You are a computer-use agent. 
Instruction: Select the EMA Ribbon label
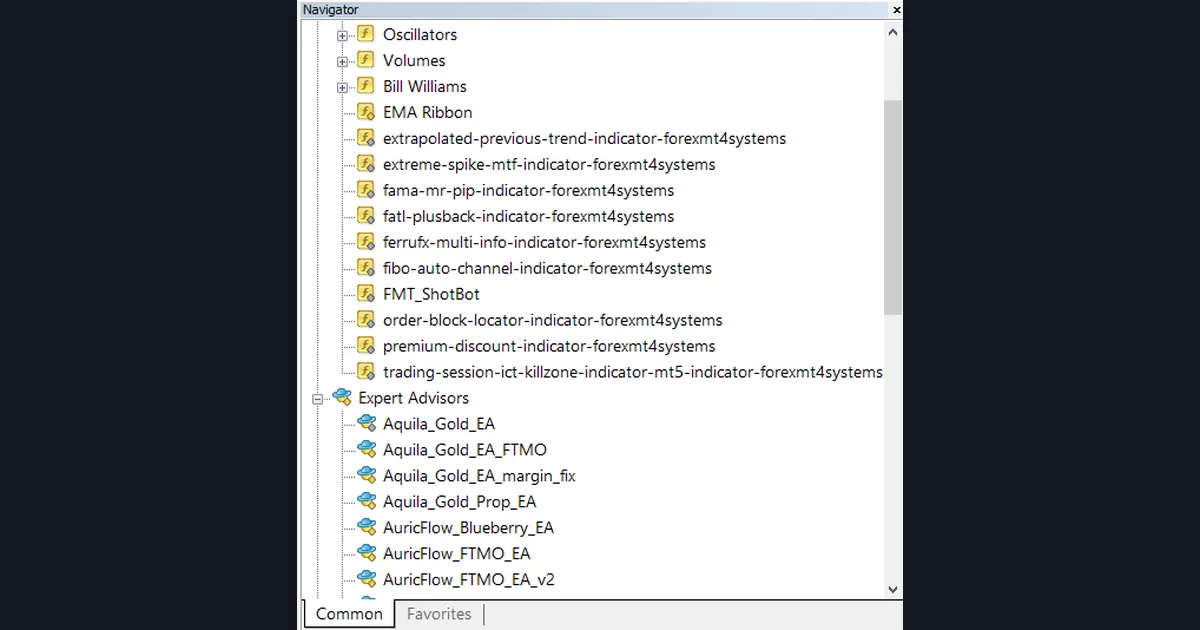coord(428,112)
